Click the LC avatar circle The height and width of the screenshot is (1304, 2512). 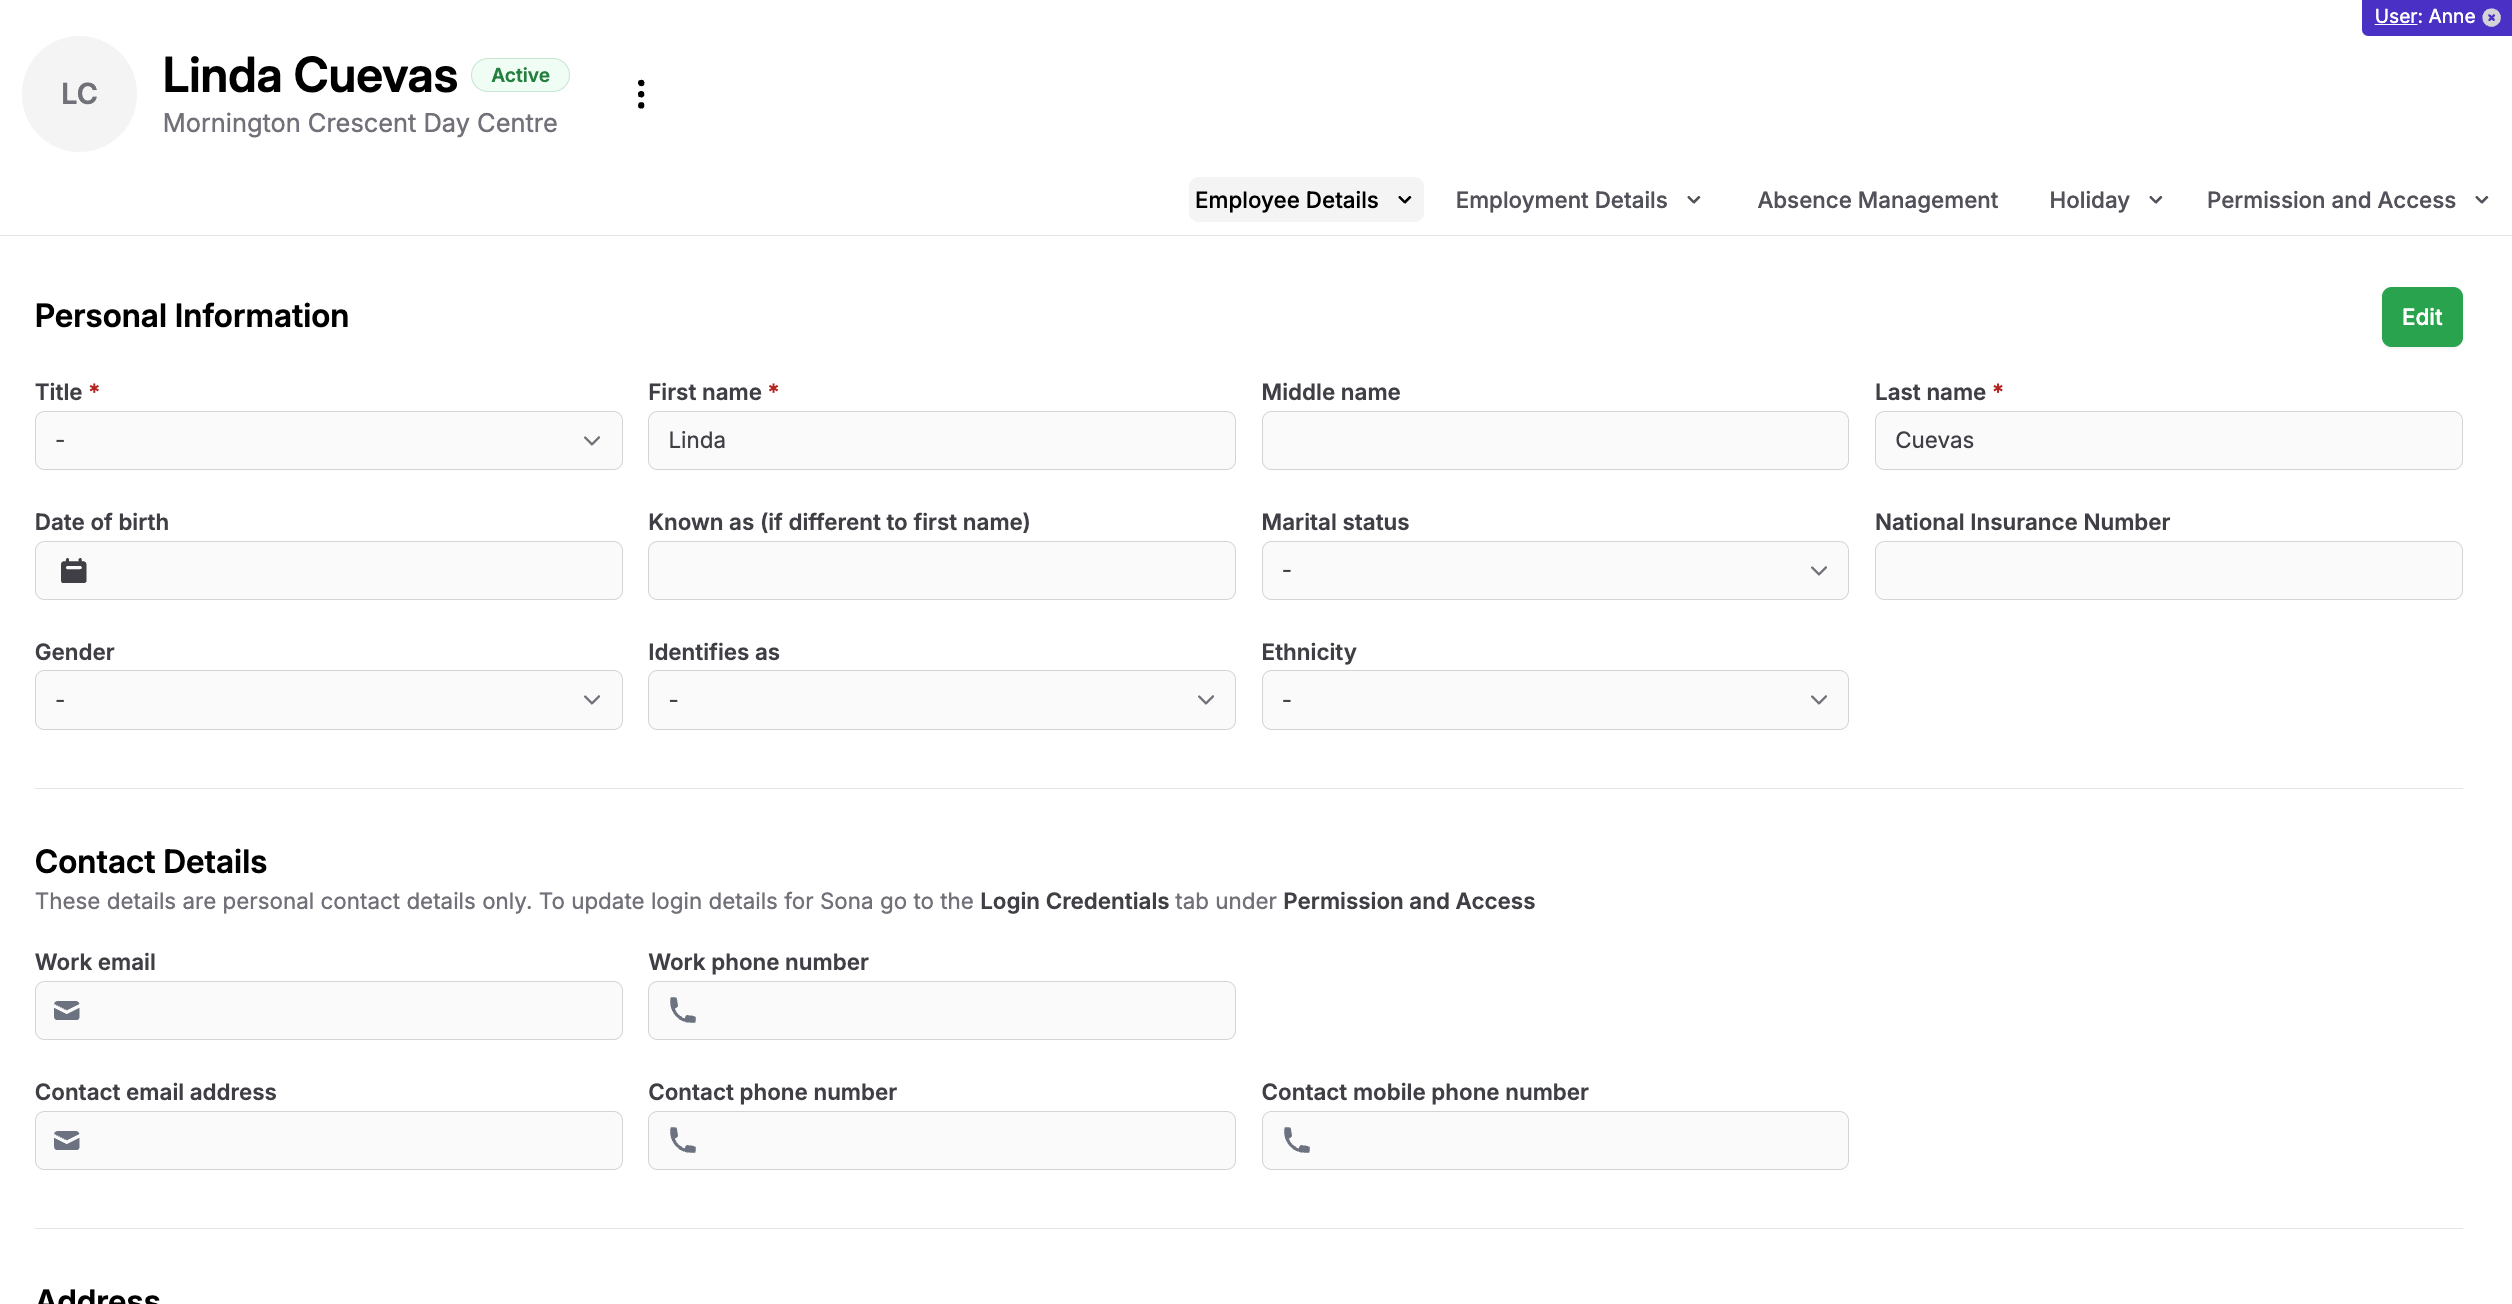point(79,93)
